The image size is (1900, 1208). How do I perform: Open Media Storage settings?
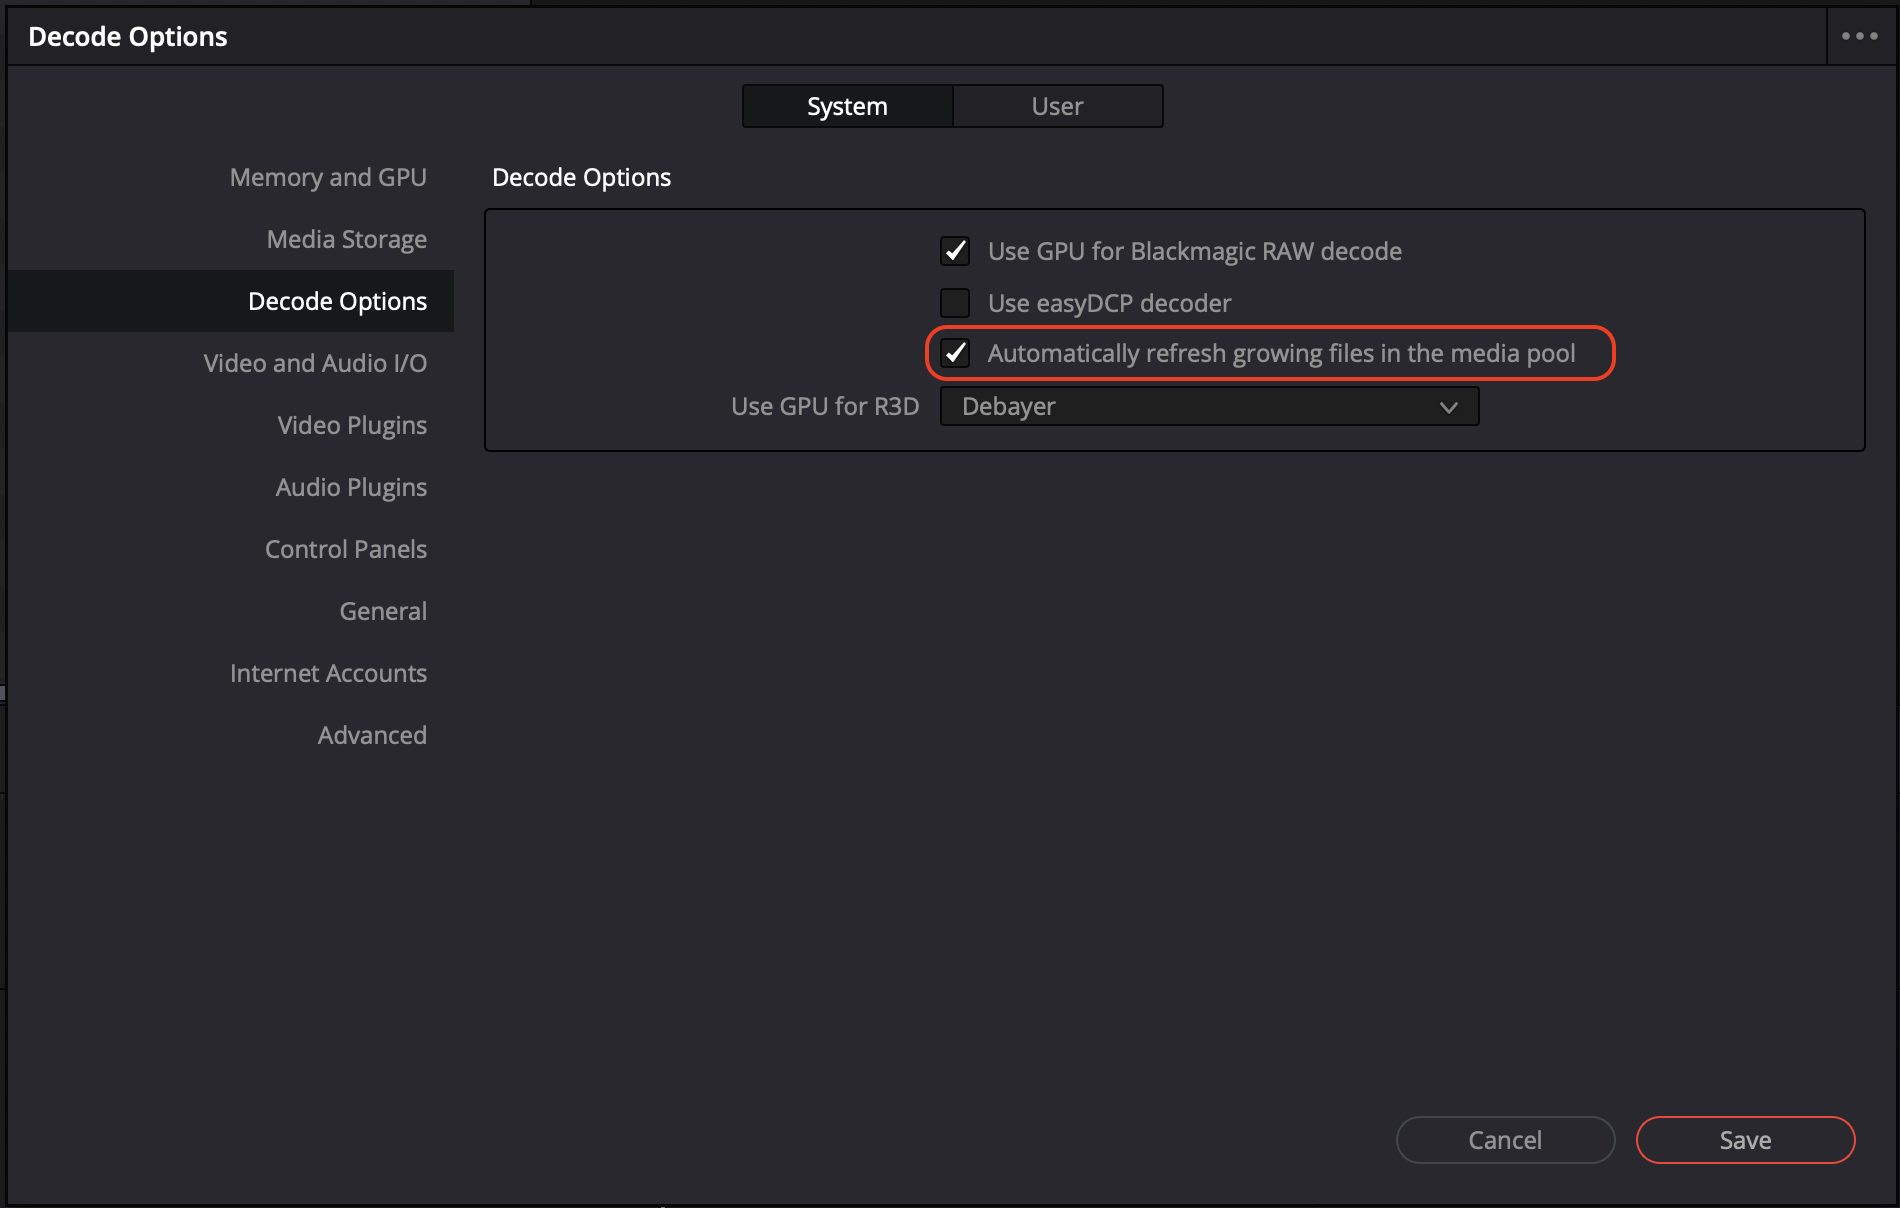pos(346,239)
